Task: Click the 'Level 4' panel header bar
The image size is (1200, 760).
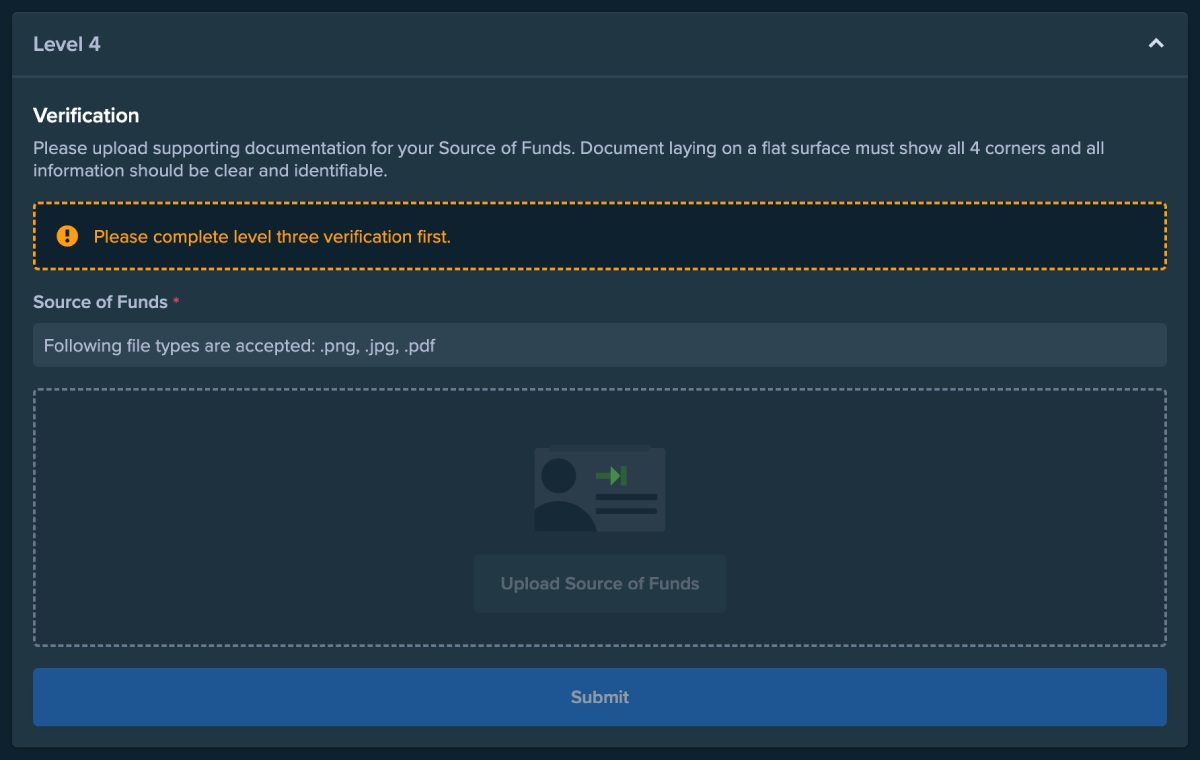Action: 600,44
